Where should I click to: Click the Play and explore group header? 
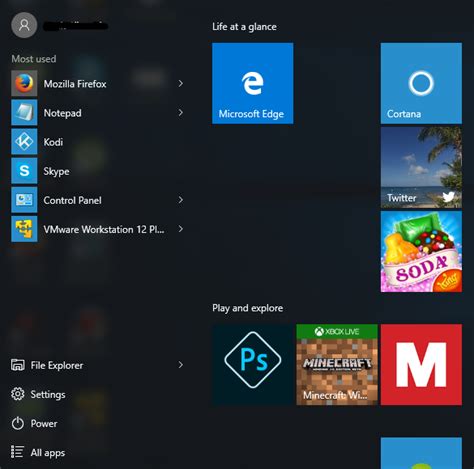tap(248, 308)
